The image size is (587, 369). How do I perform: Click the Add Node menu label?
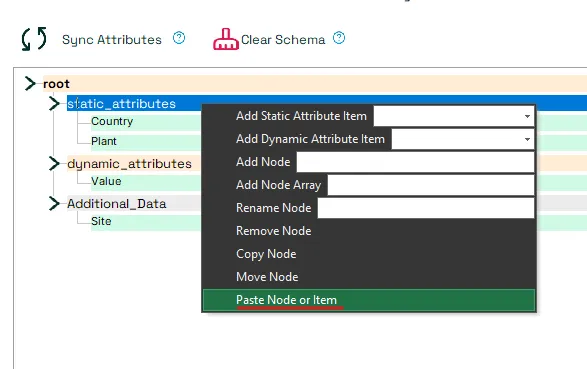coord(263,162)
